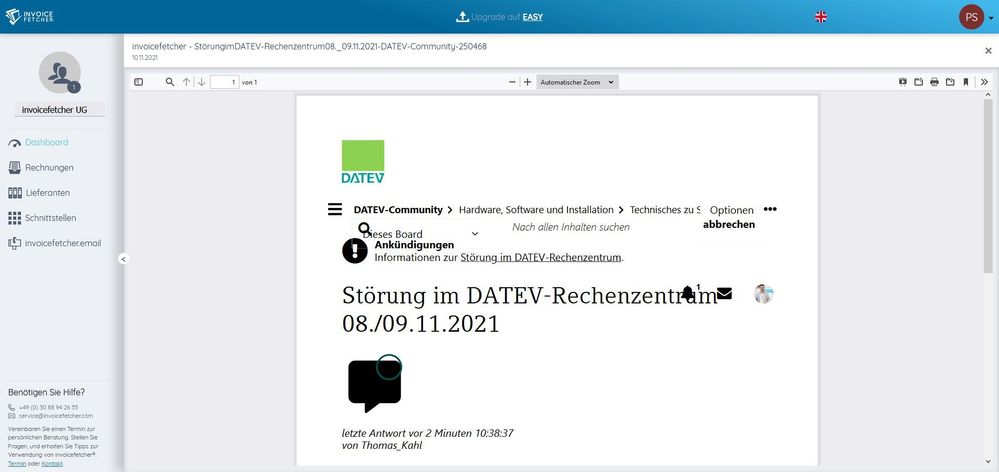The height and width of the screenshot is (472, 999).
Task: Click the page number input field
Action: click(x=225, y=82)
